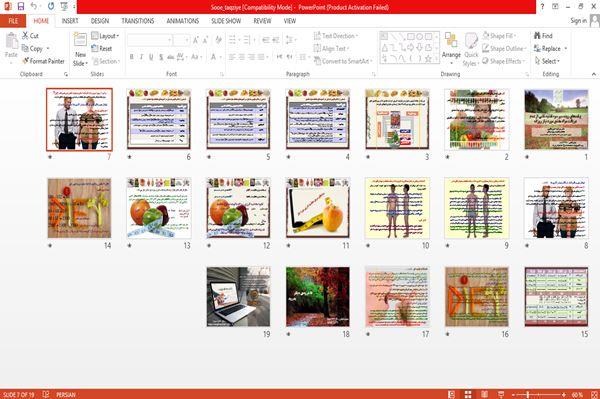Click Convert to SmartArt
600x399 pixels.
point(342,61)
